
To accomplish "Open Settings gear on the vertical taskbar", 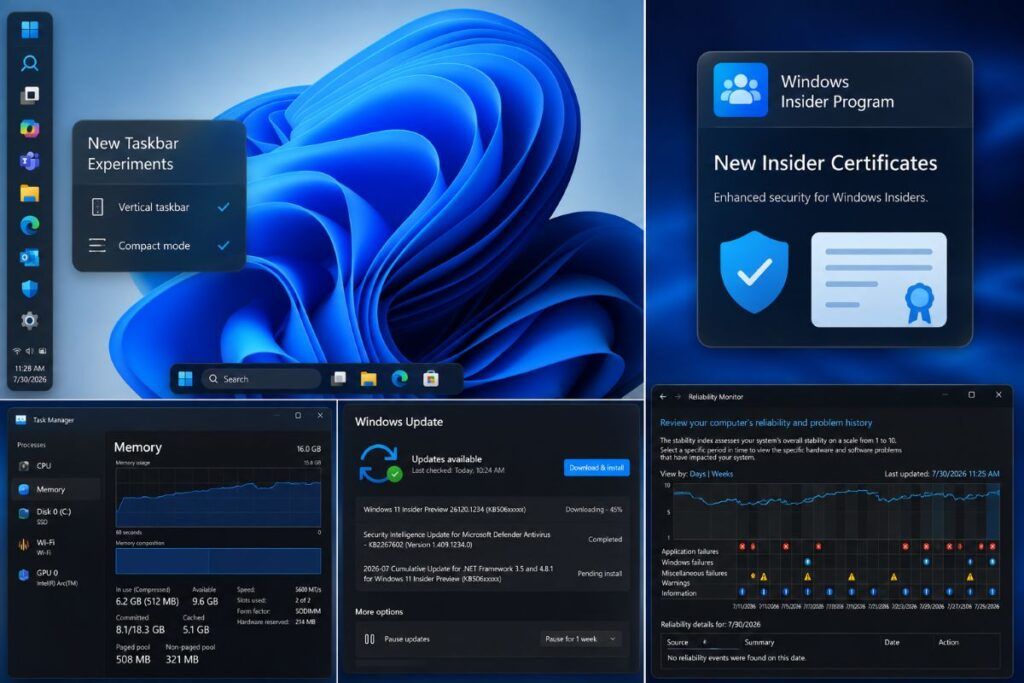I will click(x=30, y=321).
